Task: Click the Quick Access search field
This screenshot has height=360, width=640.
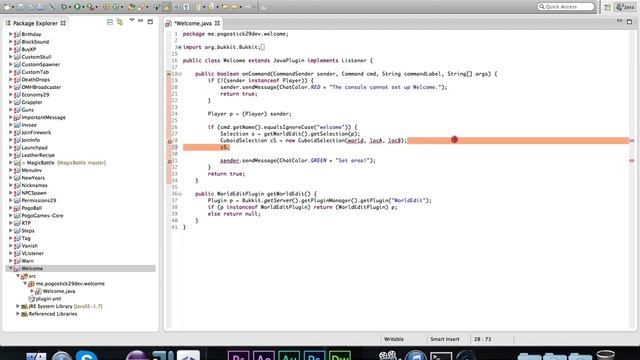Action: [566, 7]
